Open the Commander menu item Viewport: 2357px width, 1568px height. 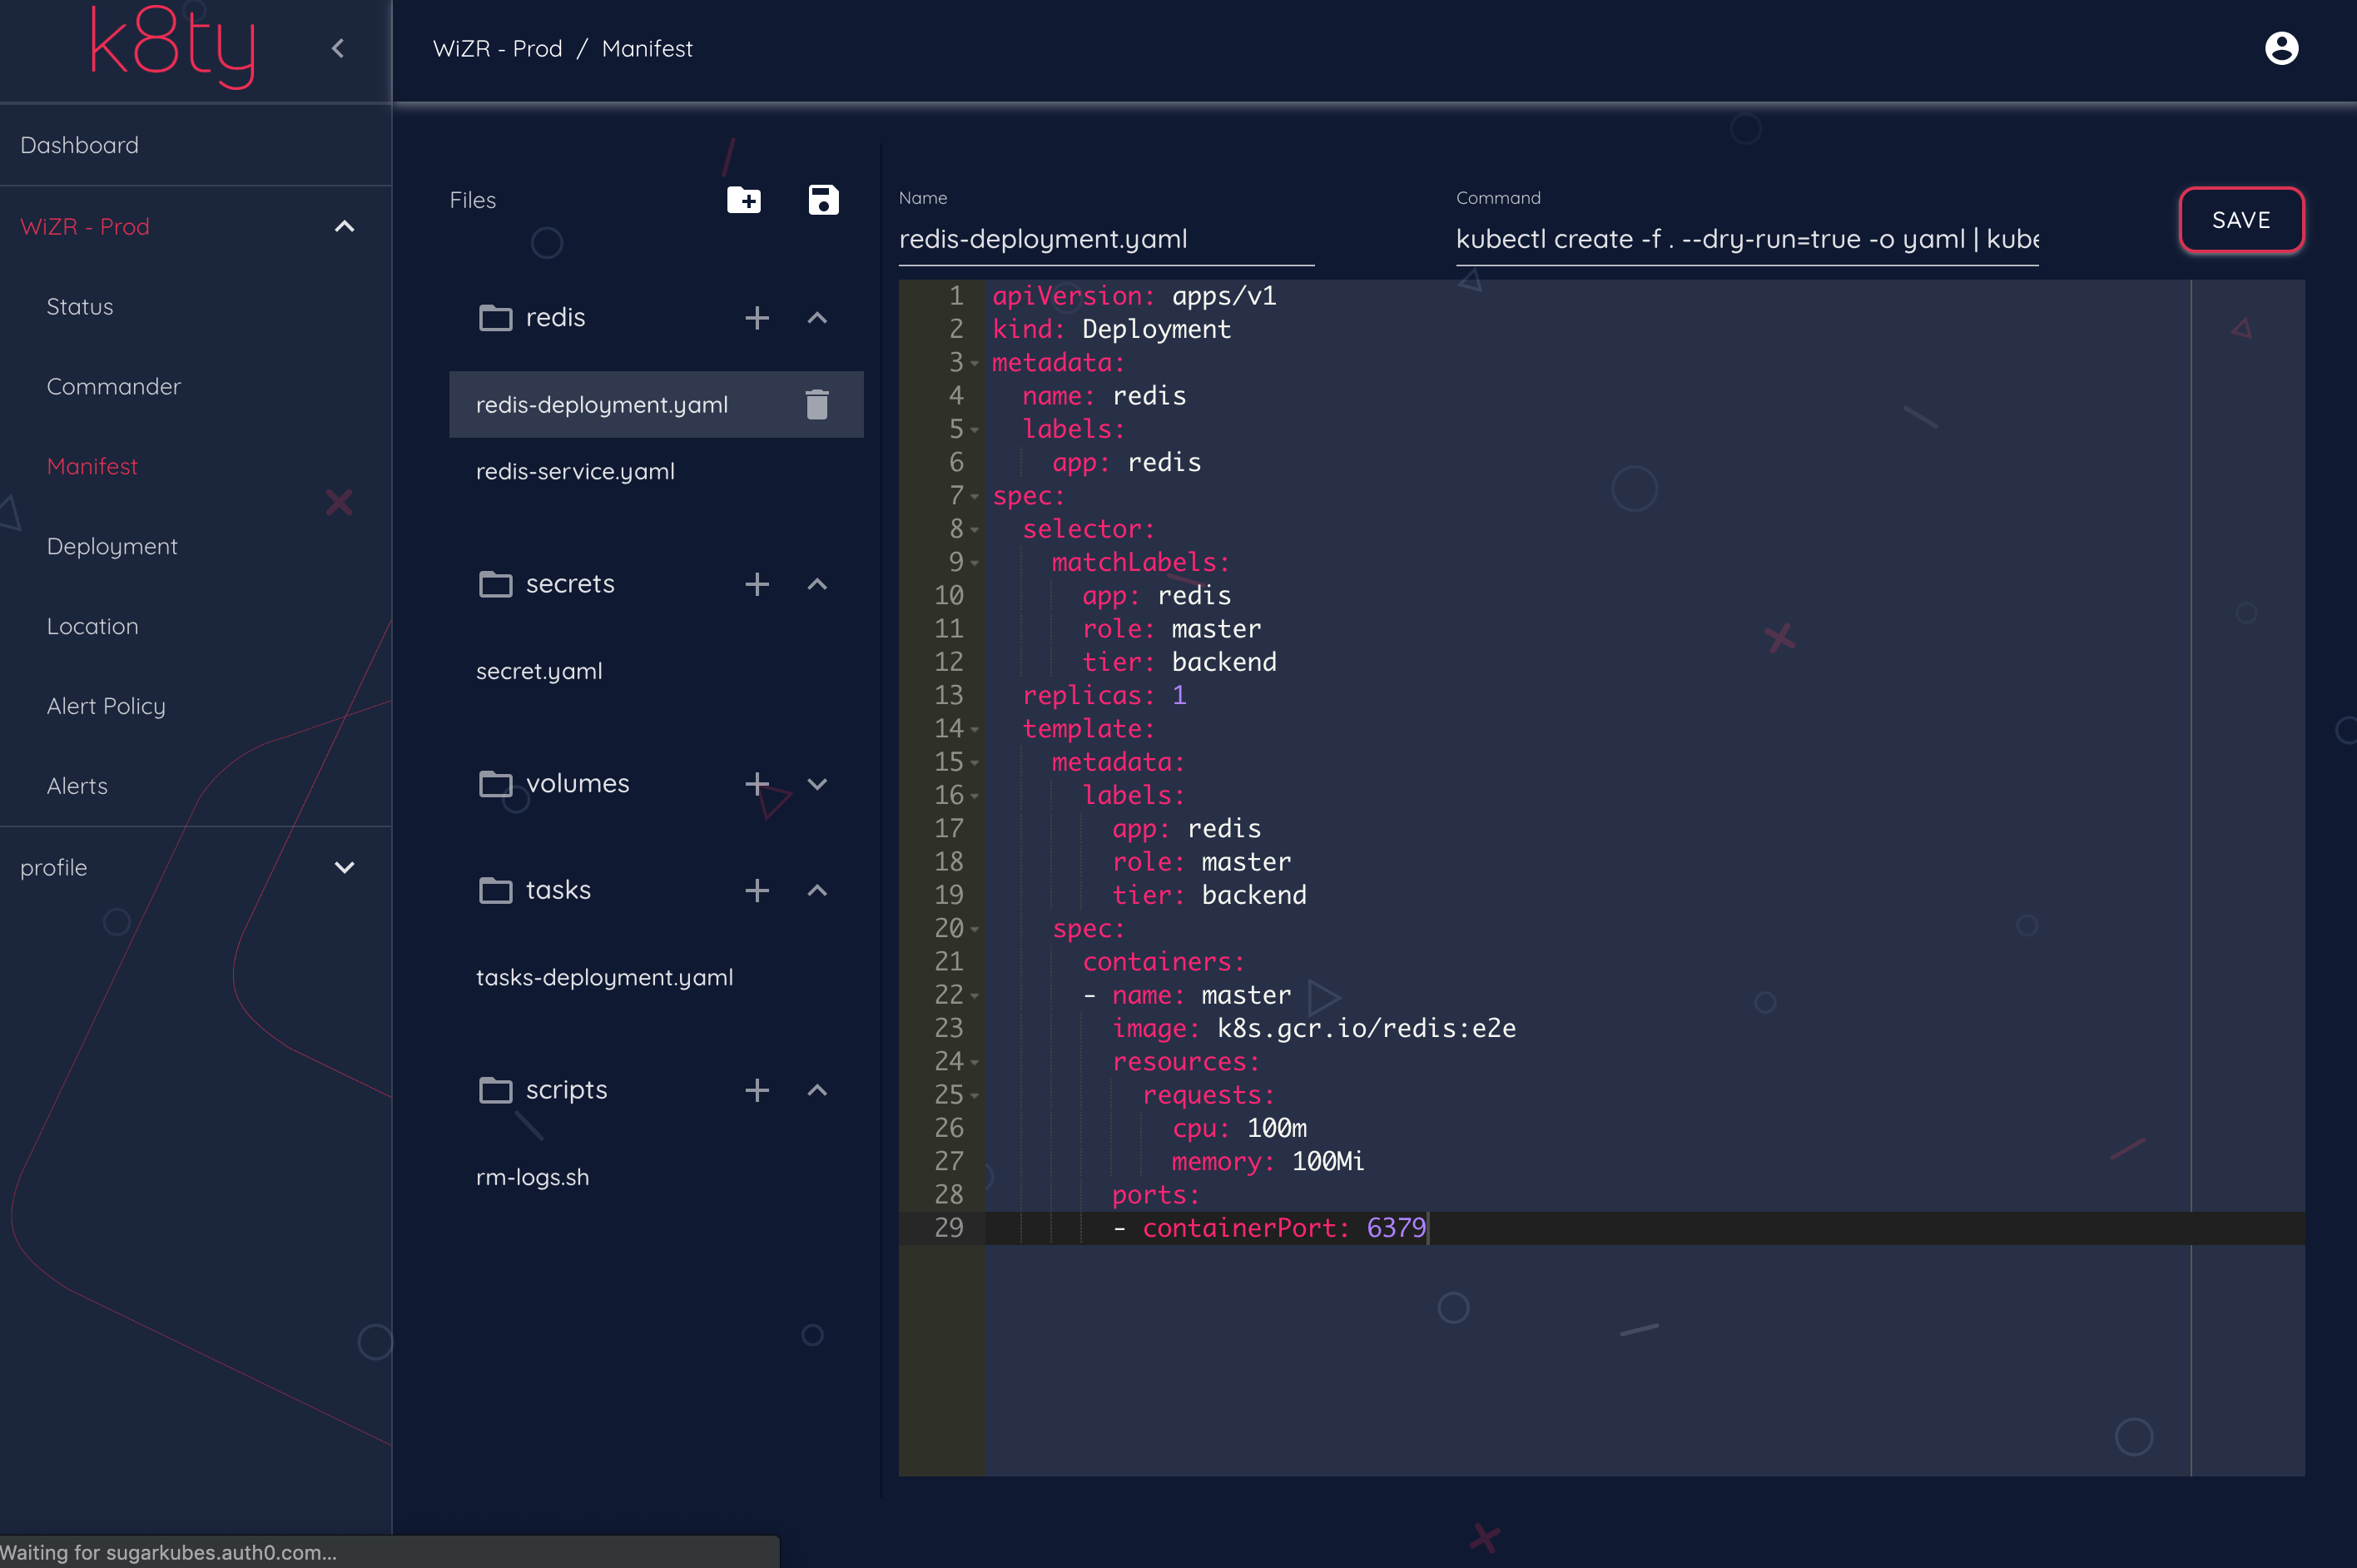(x=113, y=387)
